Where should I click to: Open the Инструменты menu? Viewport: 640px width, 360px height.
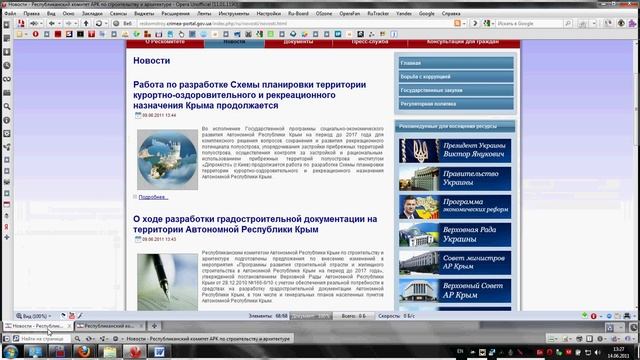233,13
